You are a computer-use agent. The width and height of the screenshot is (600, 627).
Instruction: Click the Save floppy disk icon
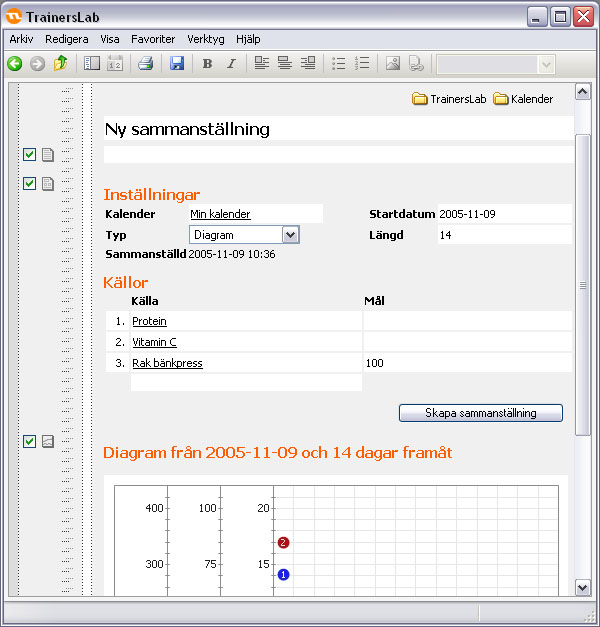(177, 64)
